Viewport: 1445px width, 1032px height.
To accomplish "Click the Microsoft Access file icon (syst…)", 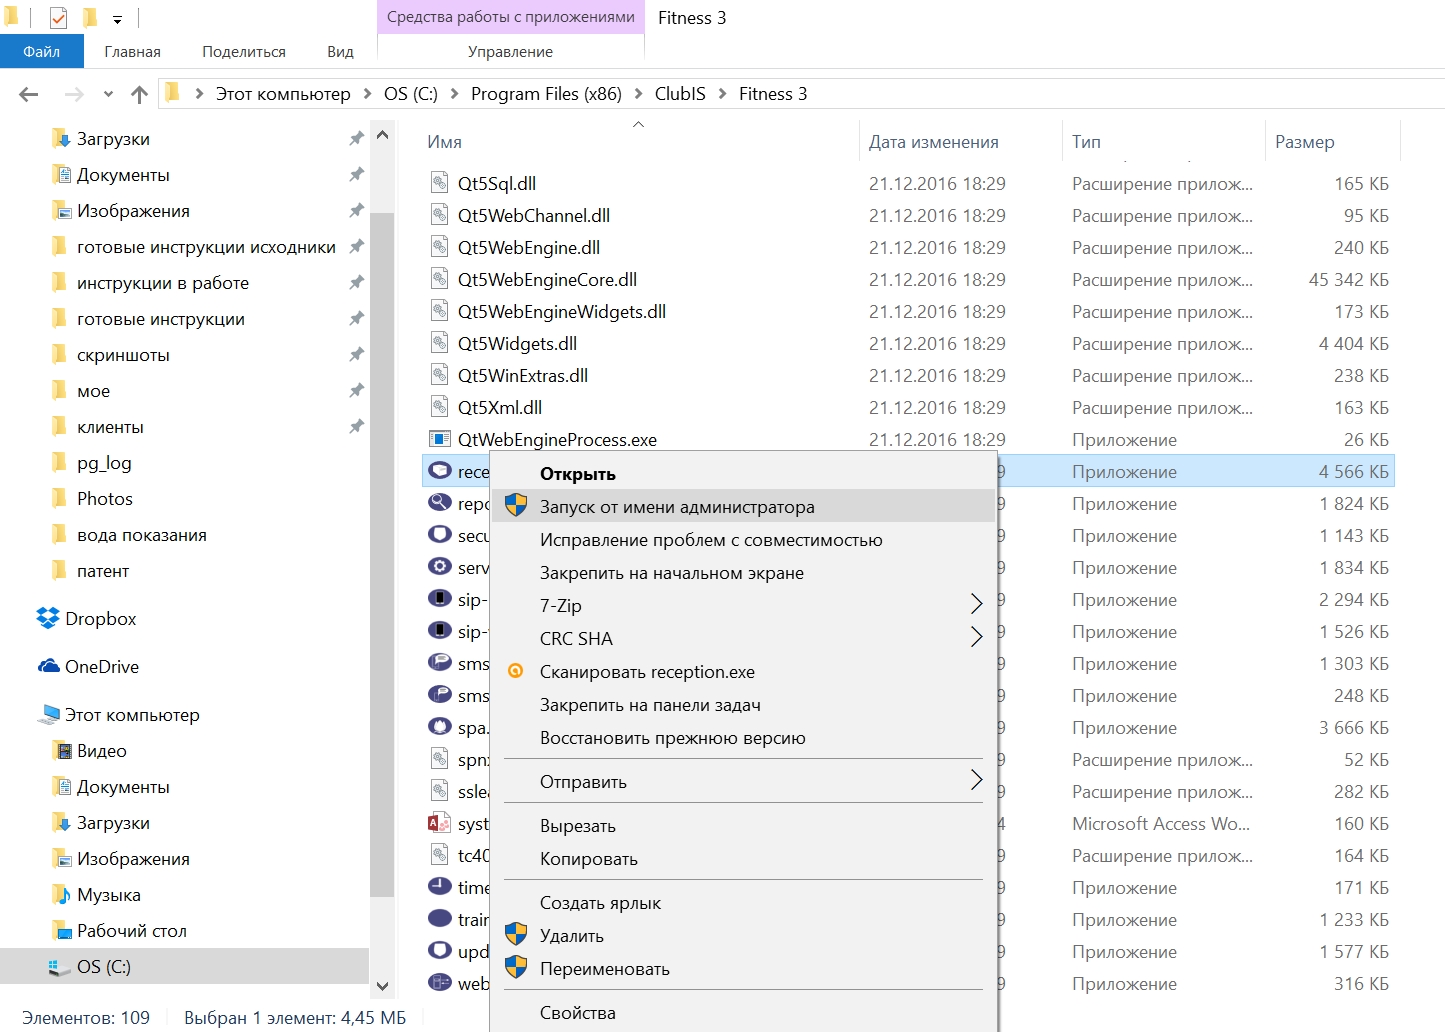I will click(439, 823).
